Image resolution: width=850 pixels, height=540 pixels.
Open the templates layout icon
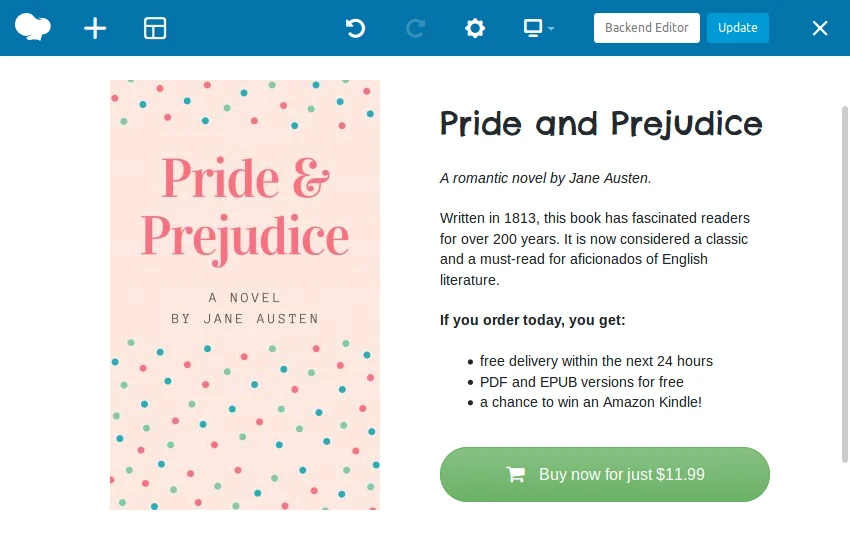point(155,28)
